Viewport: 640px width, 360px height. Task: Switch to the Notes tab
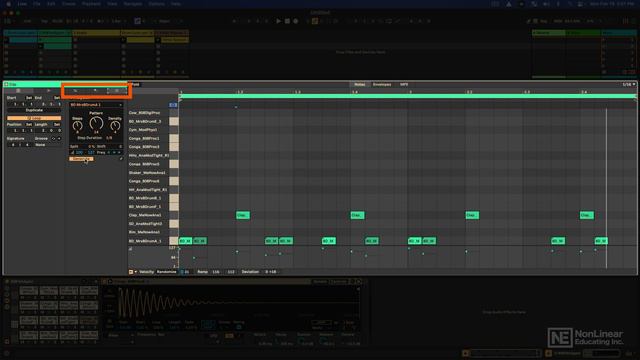tap(360, 84)
